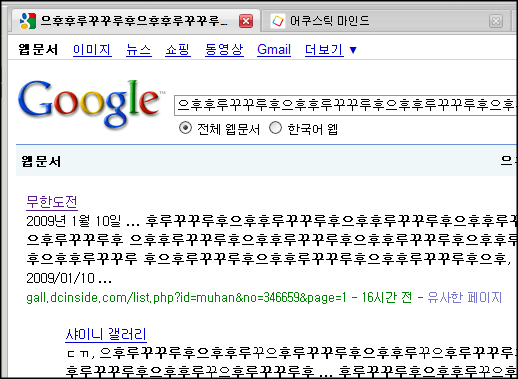Select the 한국어 웹 radio button
This screenshot has height=379, width=518.
pyautogui.click(x=275, y=128)
